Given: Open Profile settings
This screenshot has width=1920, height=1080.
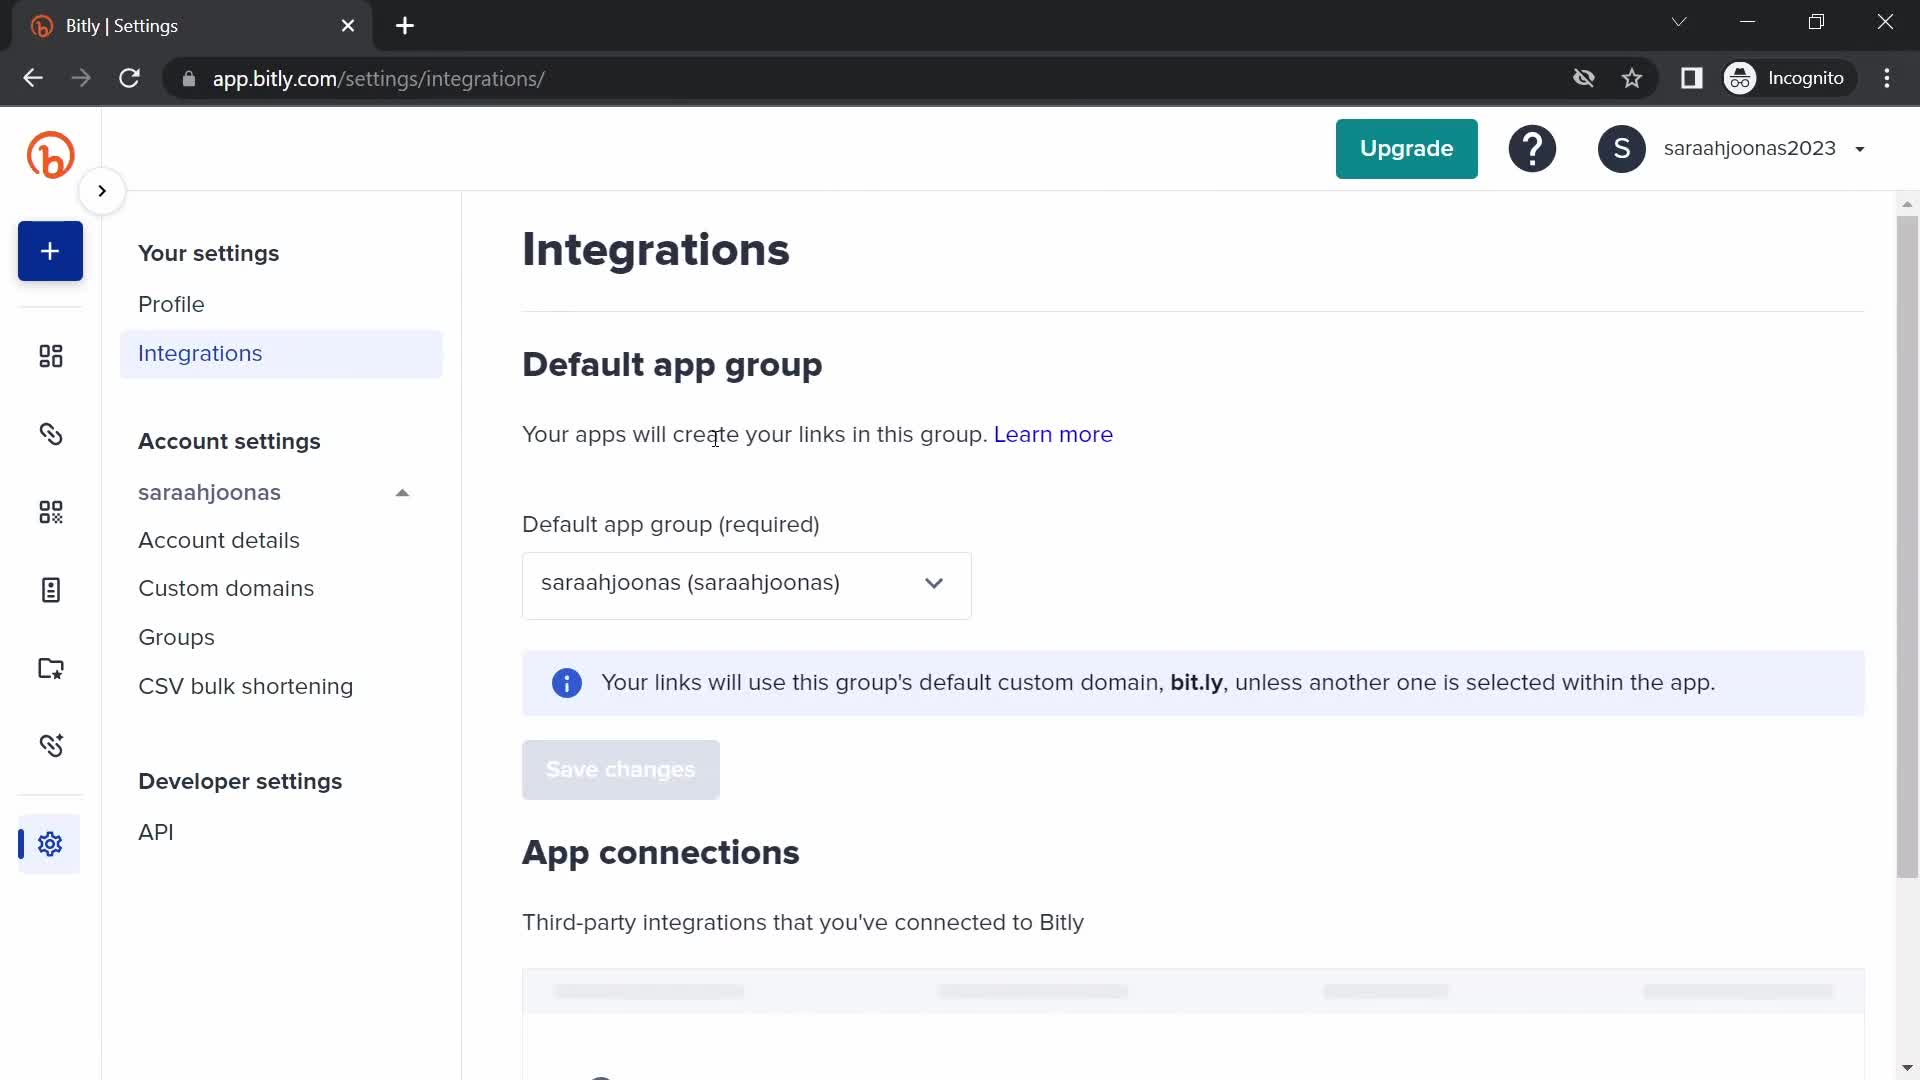Looking at the screenshot, I should click(171, 304).
